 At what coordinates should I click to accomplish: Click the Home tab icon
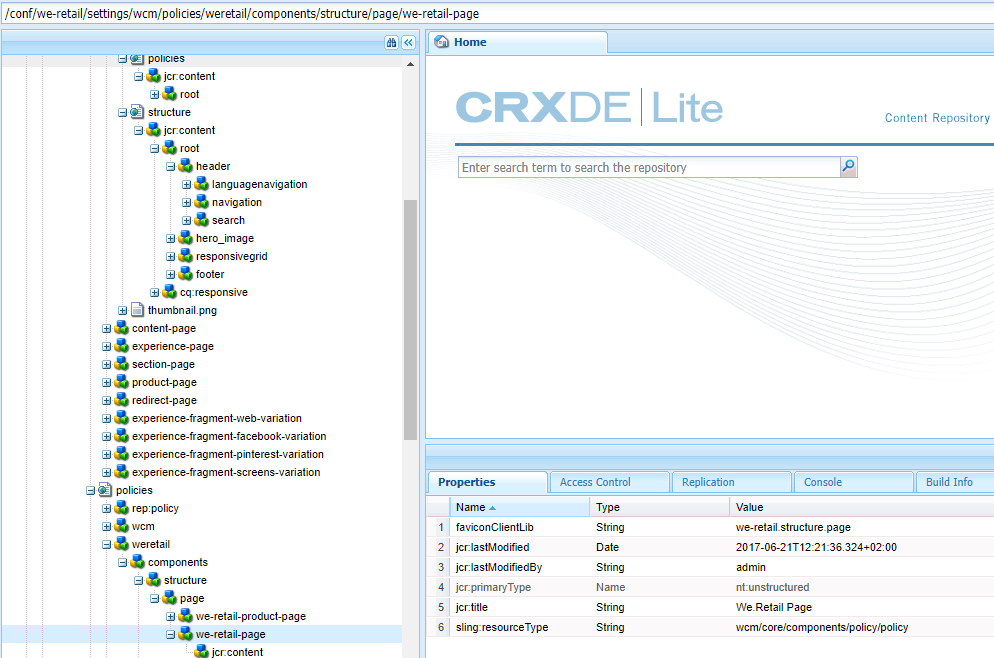pos(442,42)
